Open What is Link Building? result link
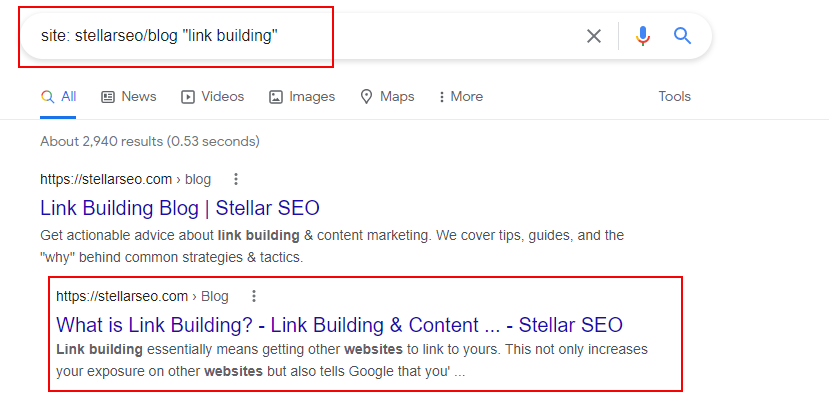 [339, 325]
